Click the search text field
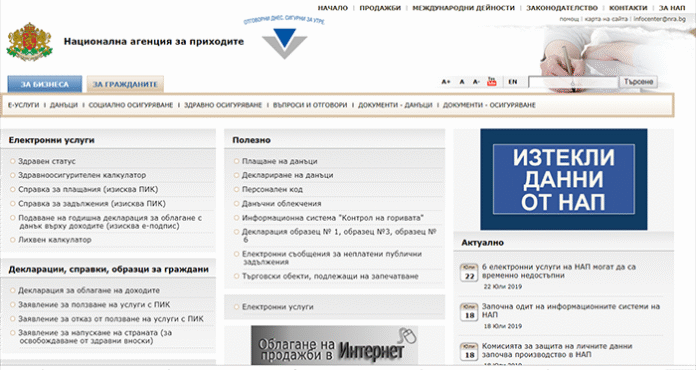The width and height of the screenshot is (696, 370). tap(573, 82)
